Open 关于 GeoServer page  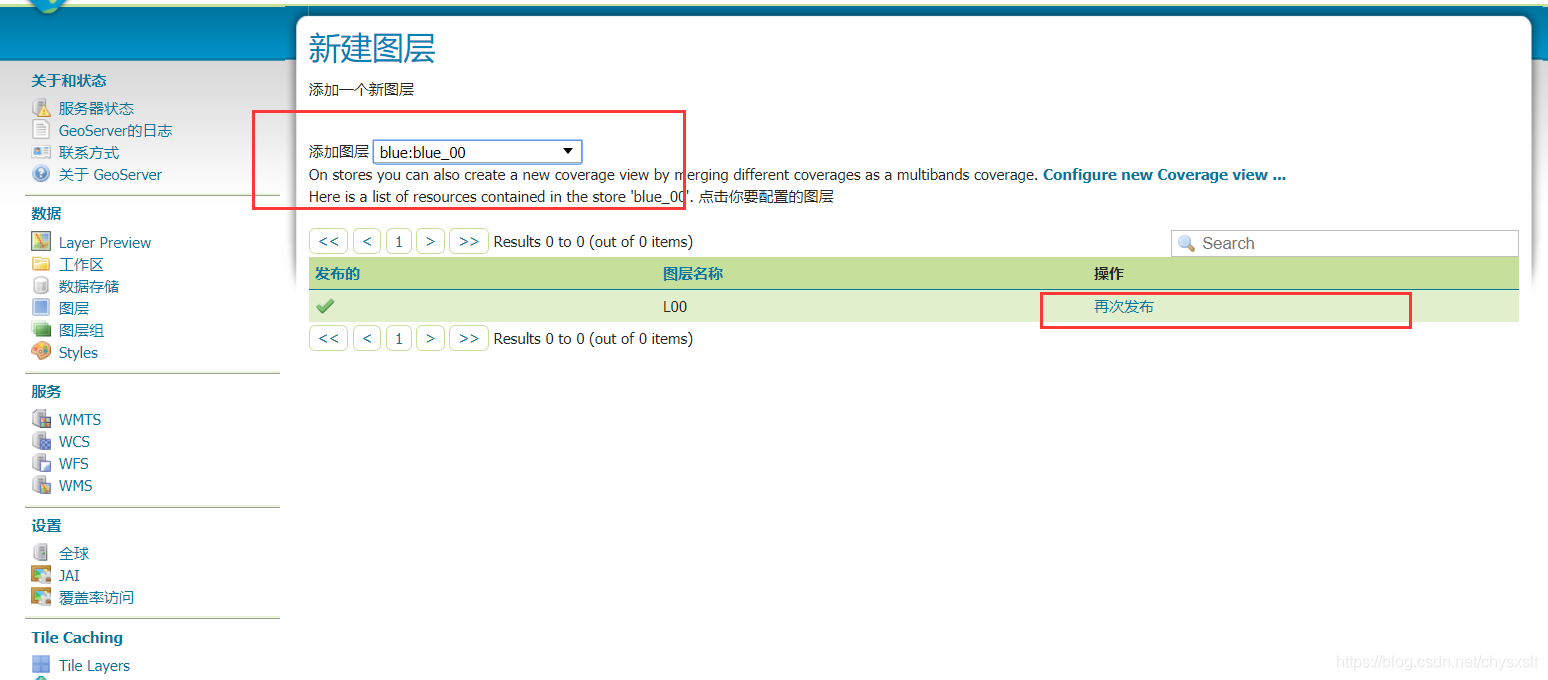click(x=110, y=174)
